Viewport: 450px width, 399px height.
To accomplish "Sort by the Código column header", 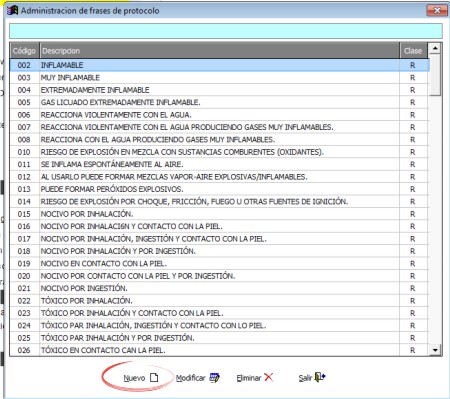I will (24, 51).
